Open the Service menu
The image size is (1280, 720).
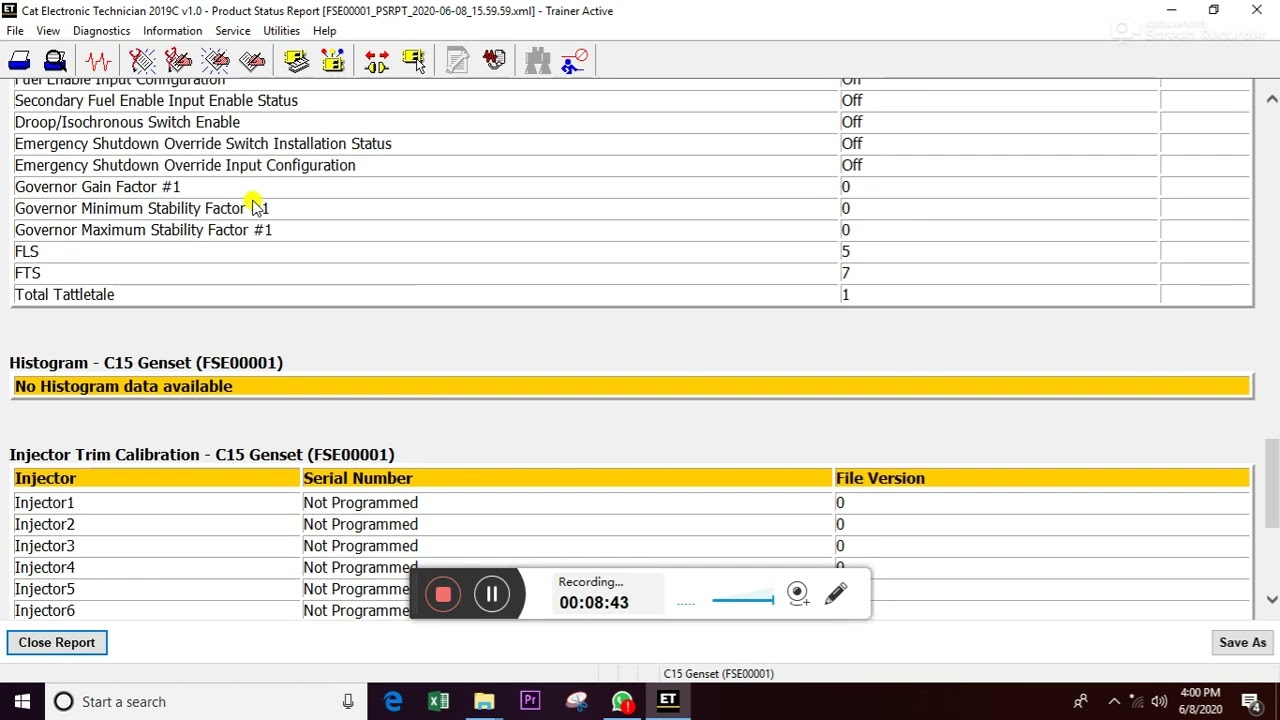(232, 31)
